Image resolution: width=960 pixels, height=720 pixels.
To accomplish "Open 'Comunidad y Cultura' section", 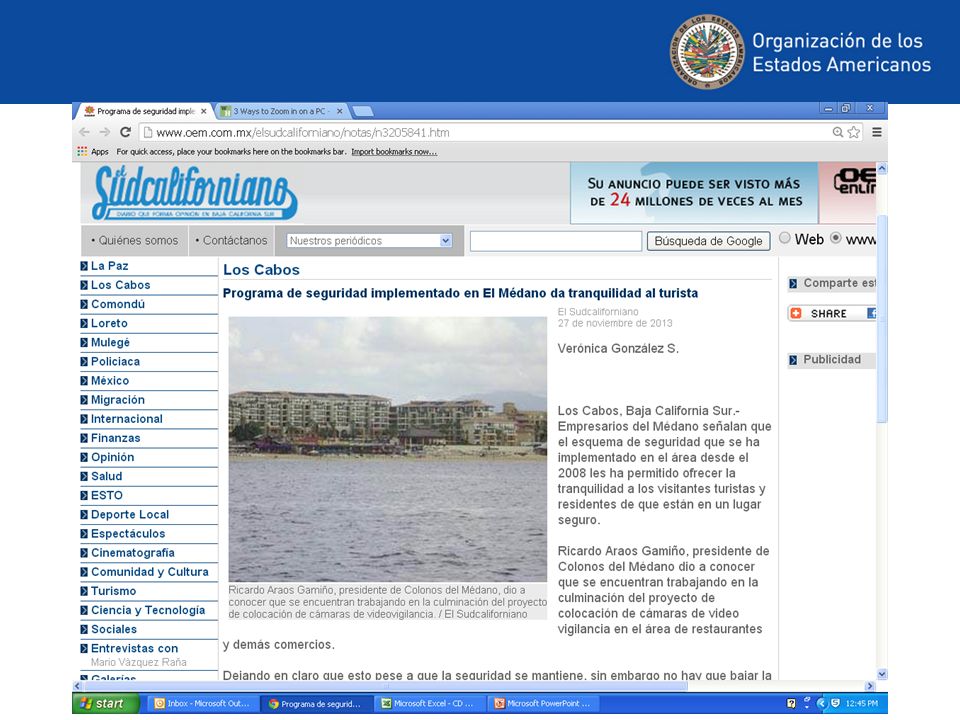I will (149, 571).
